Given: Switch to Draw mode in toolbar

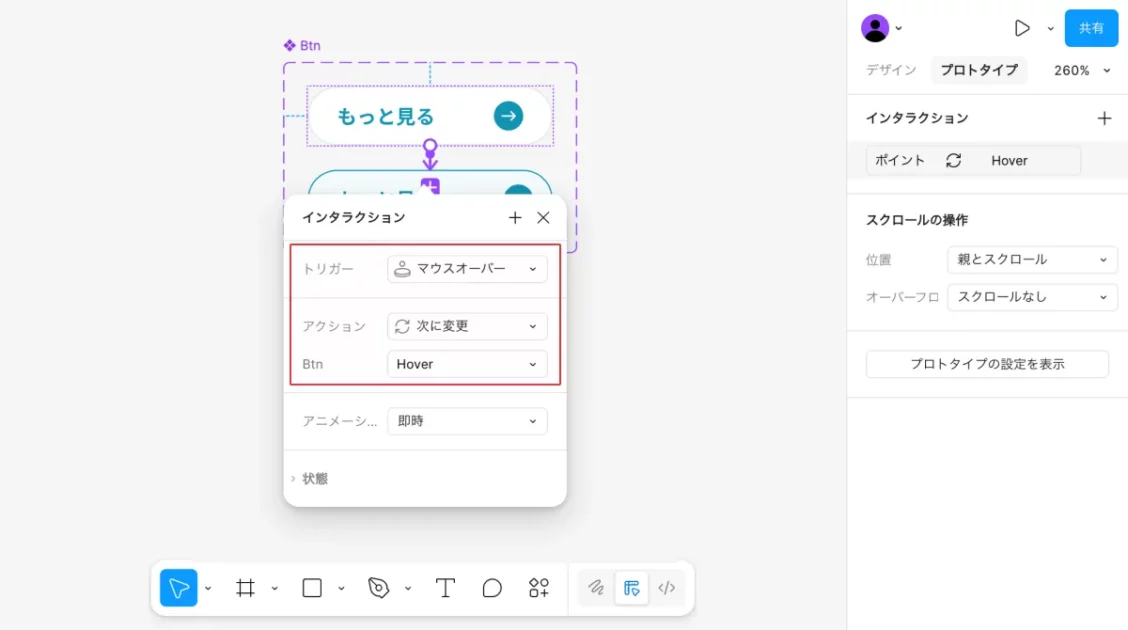Looking at the screenshot, I should click(x=596, y=588).
